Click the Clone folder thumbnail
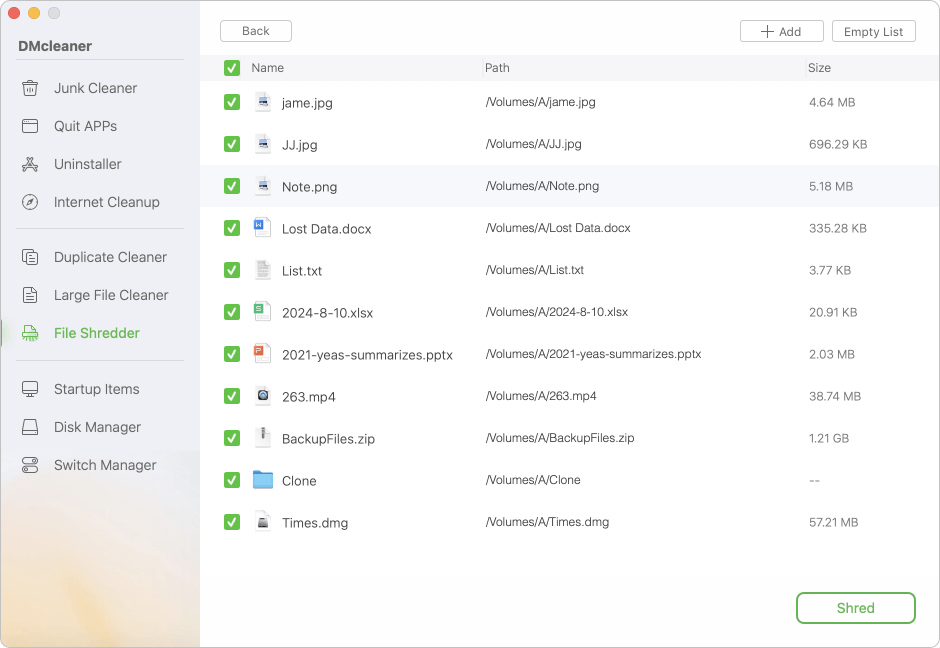The height and width of the screenshot is (648, 940). [x=262, y=480]
